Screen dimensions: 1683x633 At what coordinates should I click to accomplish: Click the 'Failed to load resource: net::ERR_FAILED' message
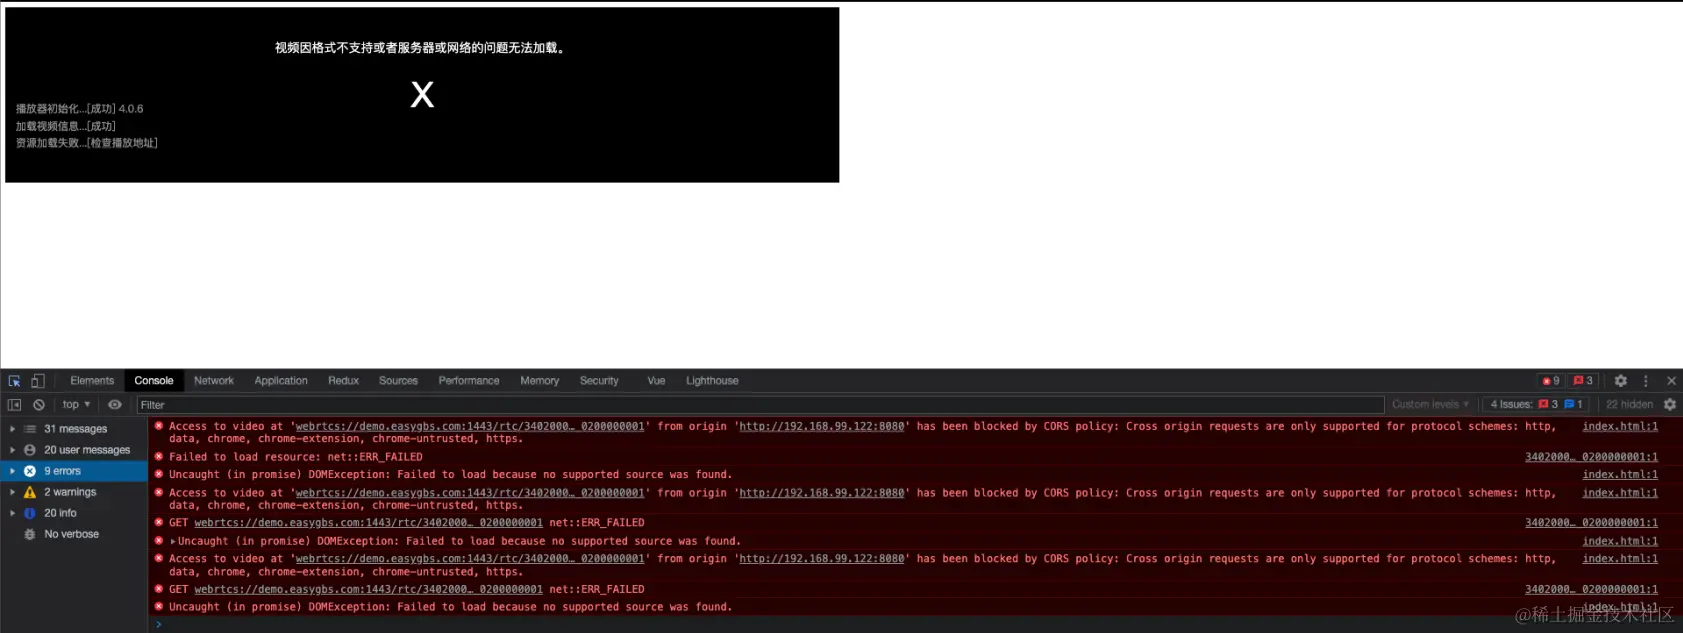click(296, 457)
